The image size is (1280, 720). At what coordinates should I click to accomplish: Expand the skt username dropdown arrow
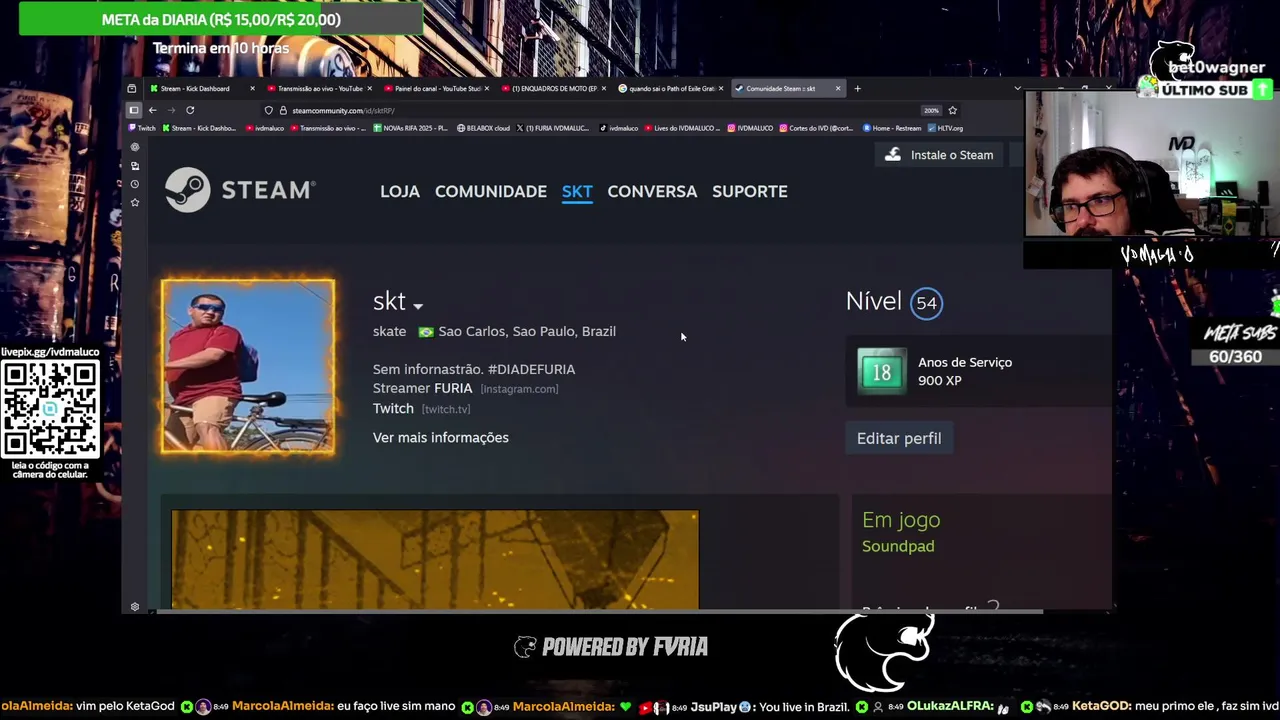[418, 306]
